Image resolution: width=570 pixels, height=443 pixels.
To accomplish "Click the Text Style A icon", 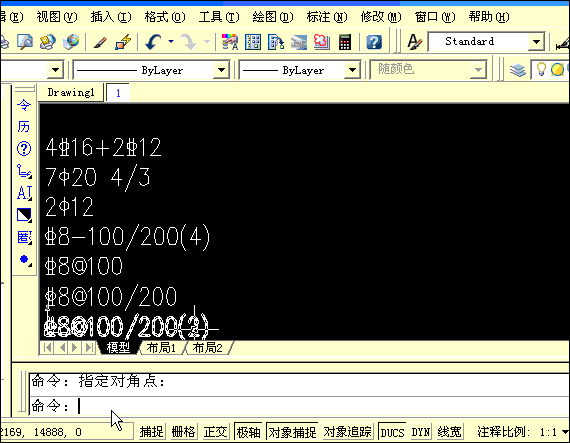I will point(415,42).
